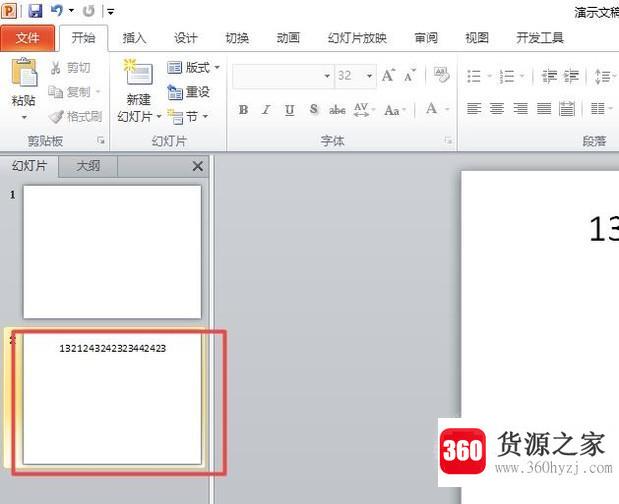Click the Columns icon in paragraph group

597,108
